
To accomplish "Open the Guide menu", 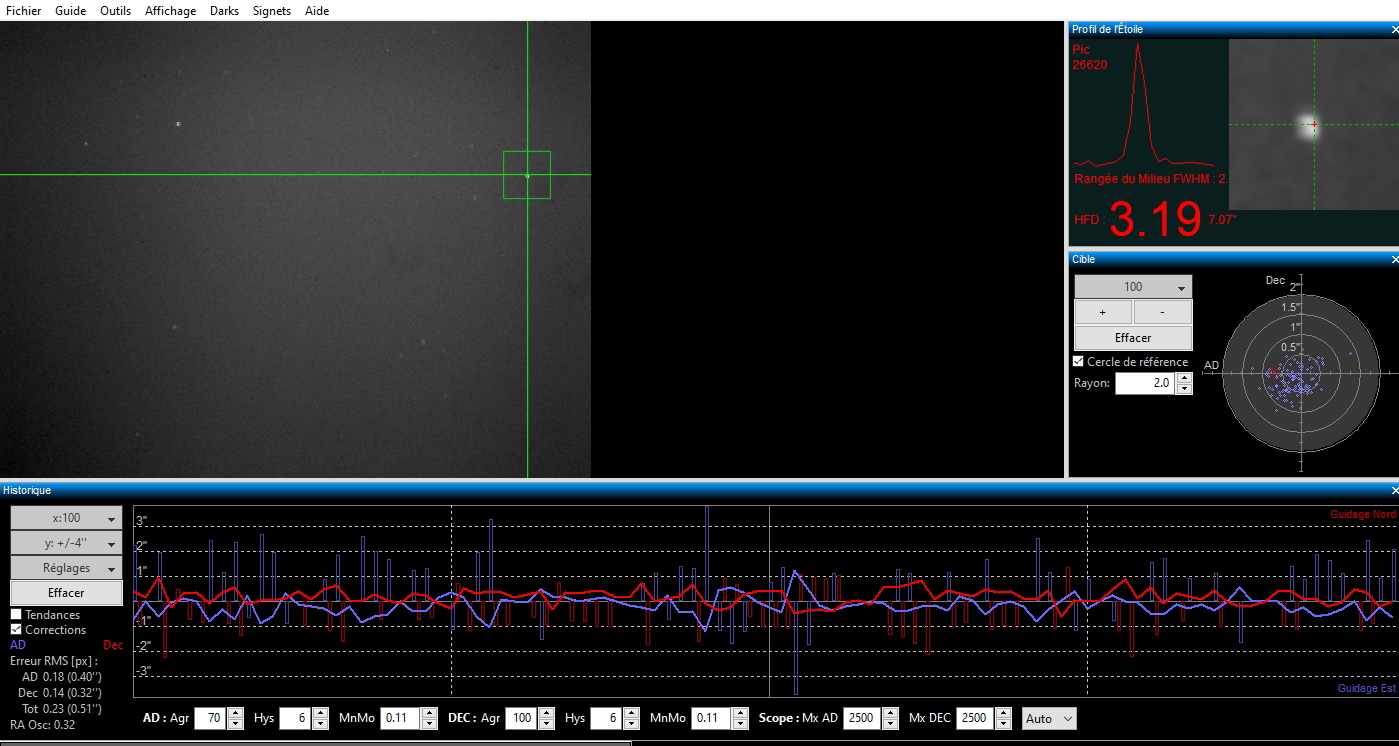I will point(70,11).
